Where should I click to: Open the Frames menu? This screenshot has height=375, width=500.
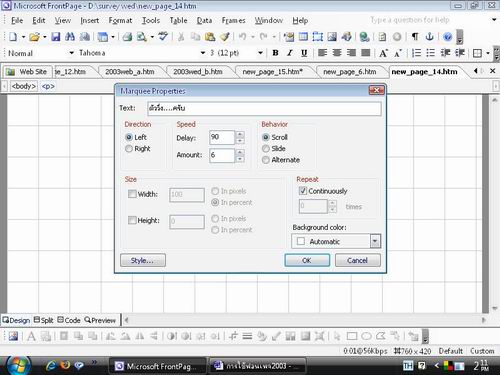pyautogui.click(x=233, y=20)
